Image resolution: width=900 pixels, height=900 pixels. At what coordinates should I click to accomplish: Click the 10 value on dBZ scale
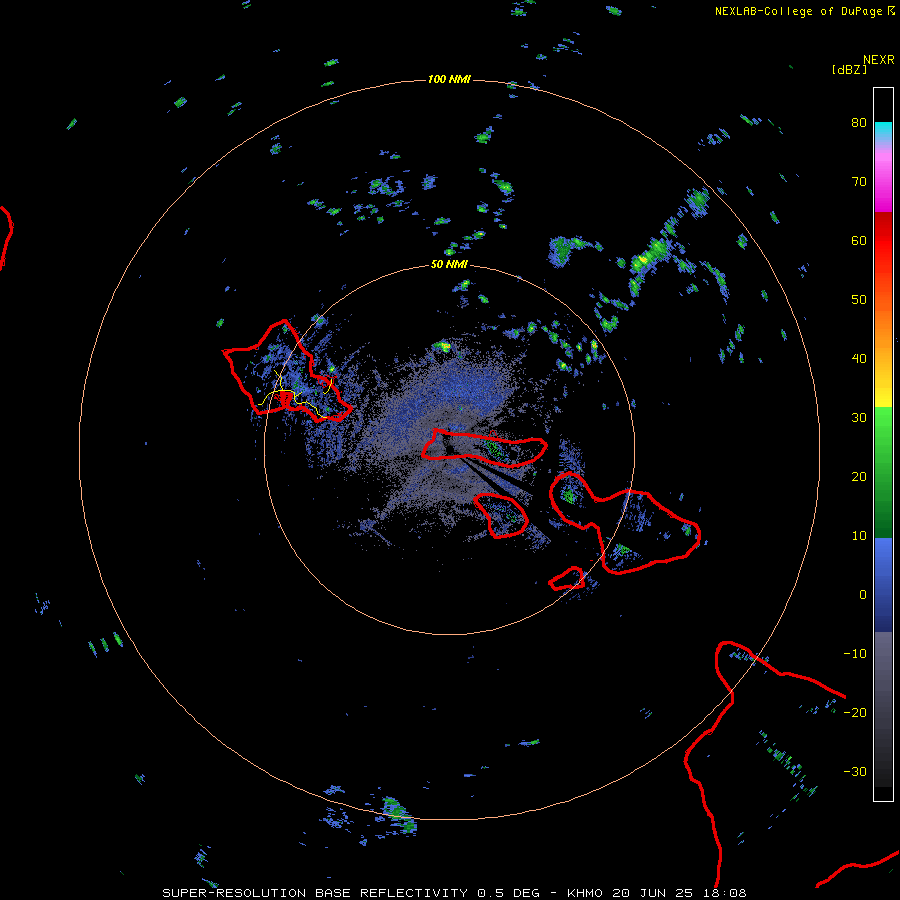click(859, 536)
